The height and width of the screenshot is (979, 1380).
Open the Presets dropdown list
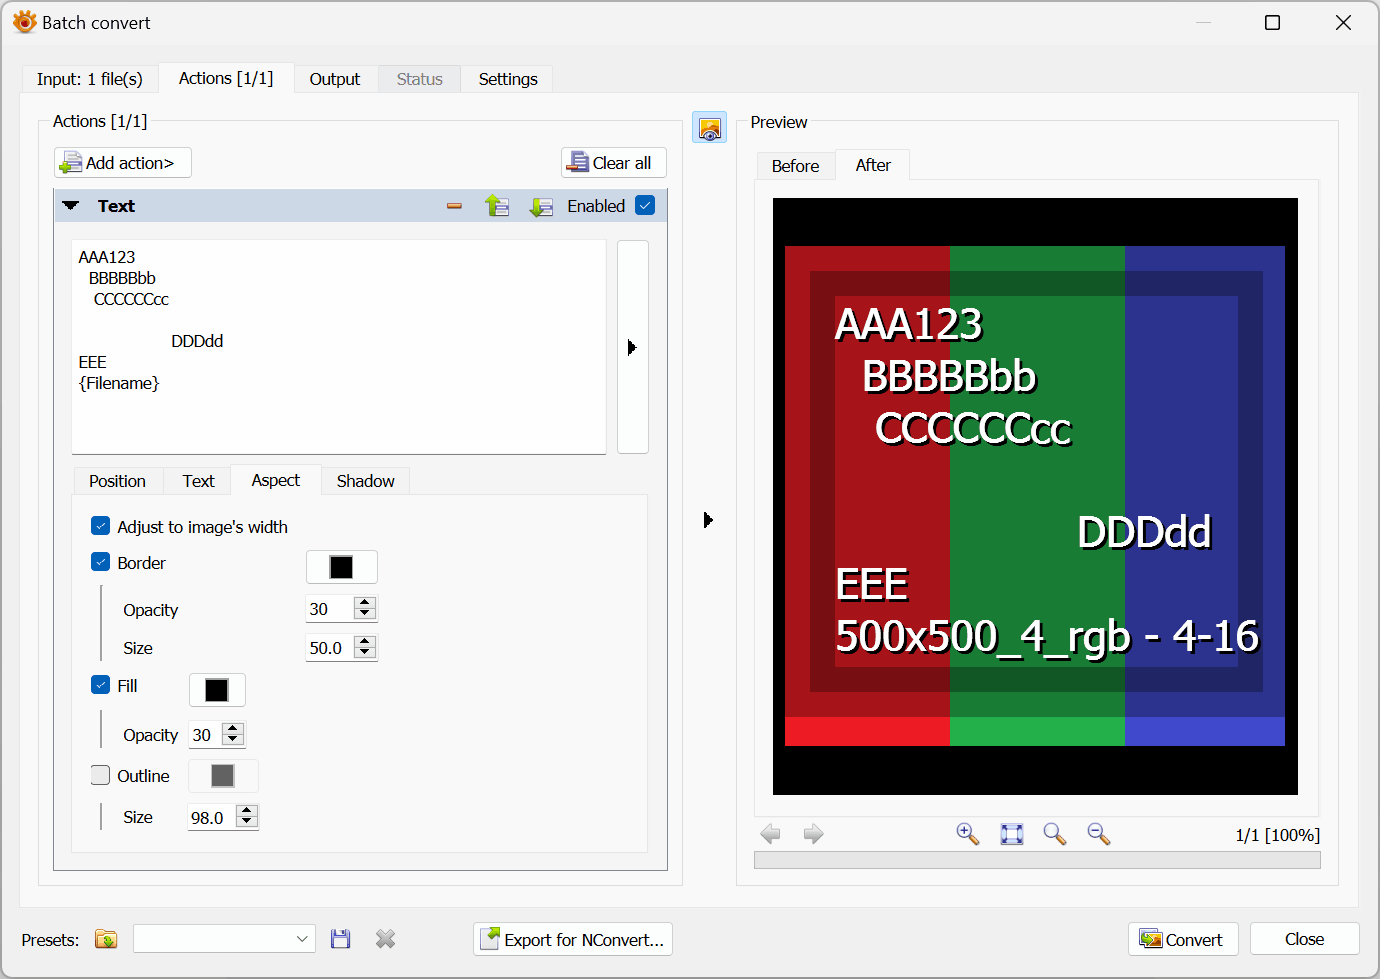pyautogui.click(x=224, y=939)
